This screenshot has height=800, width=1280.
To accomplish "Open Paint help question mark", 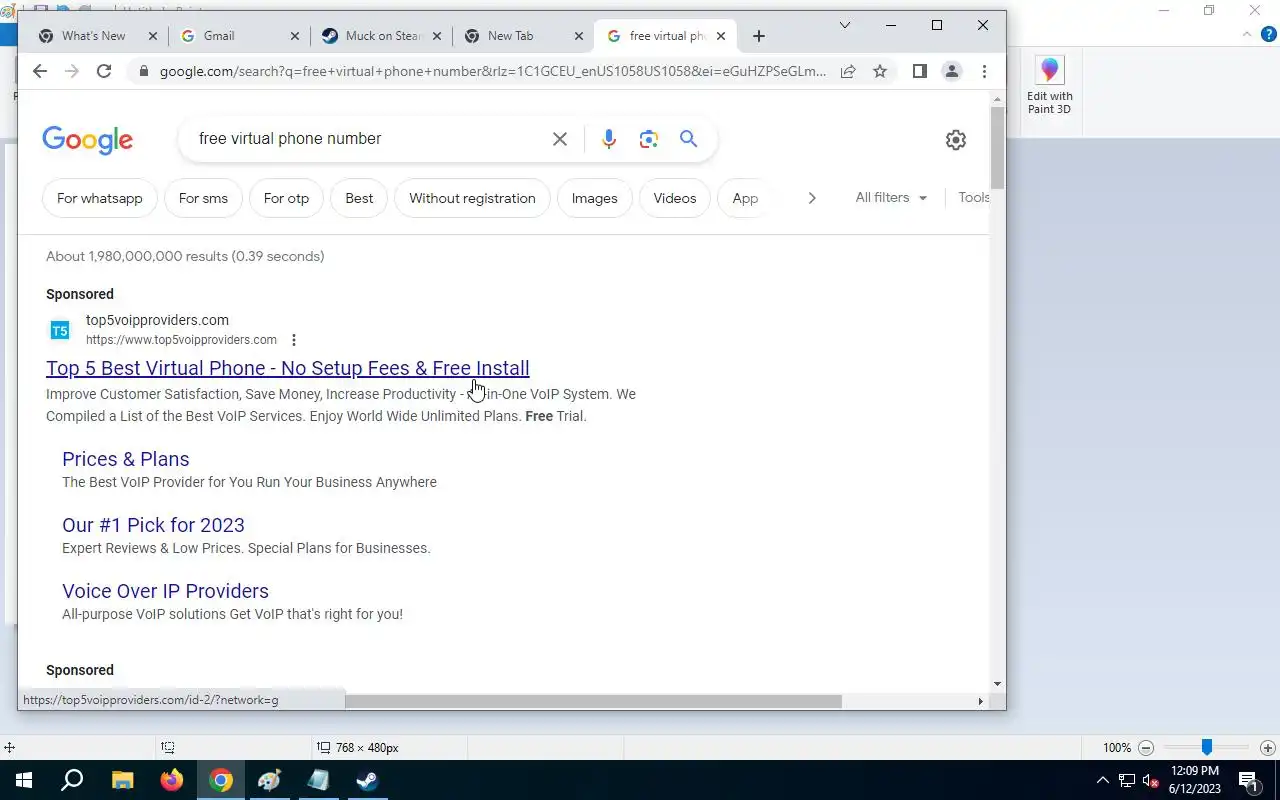I will coord(1268,34).
